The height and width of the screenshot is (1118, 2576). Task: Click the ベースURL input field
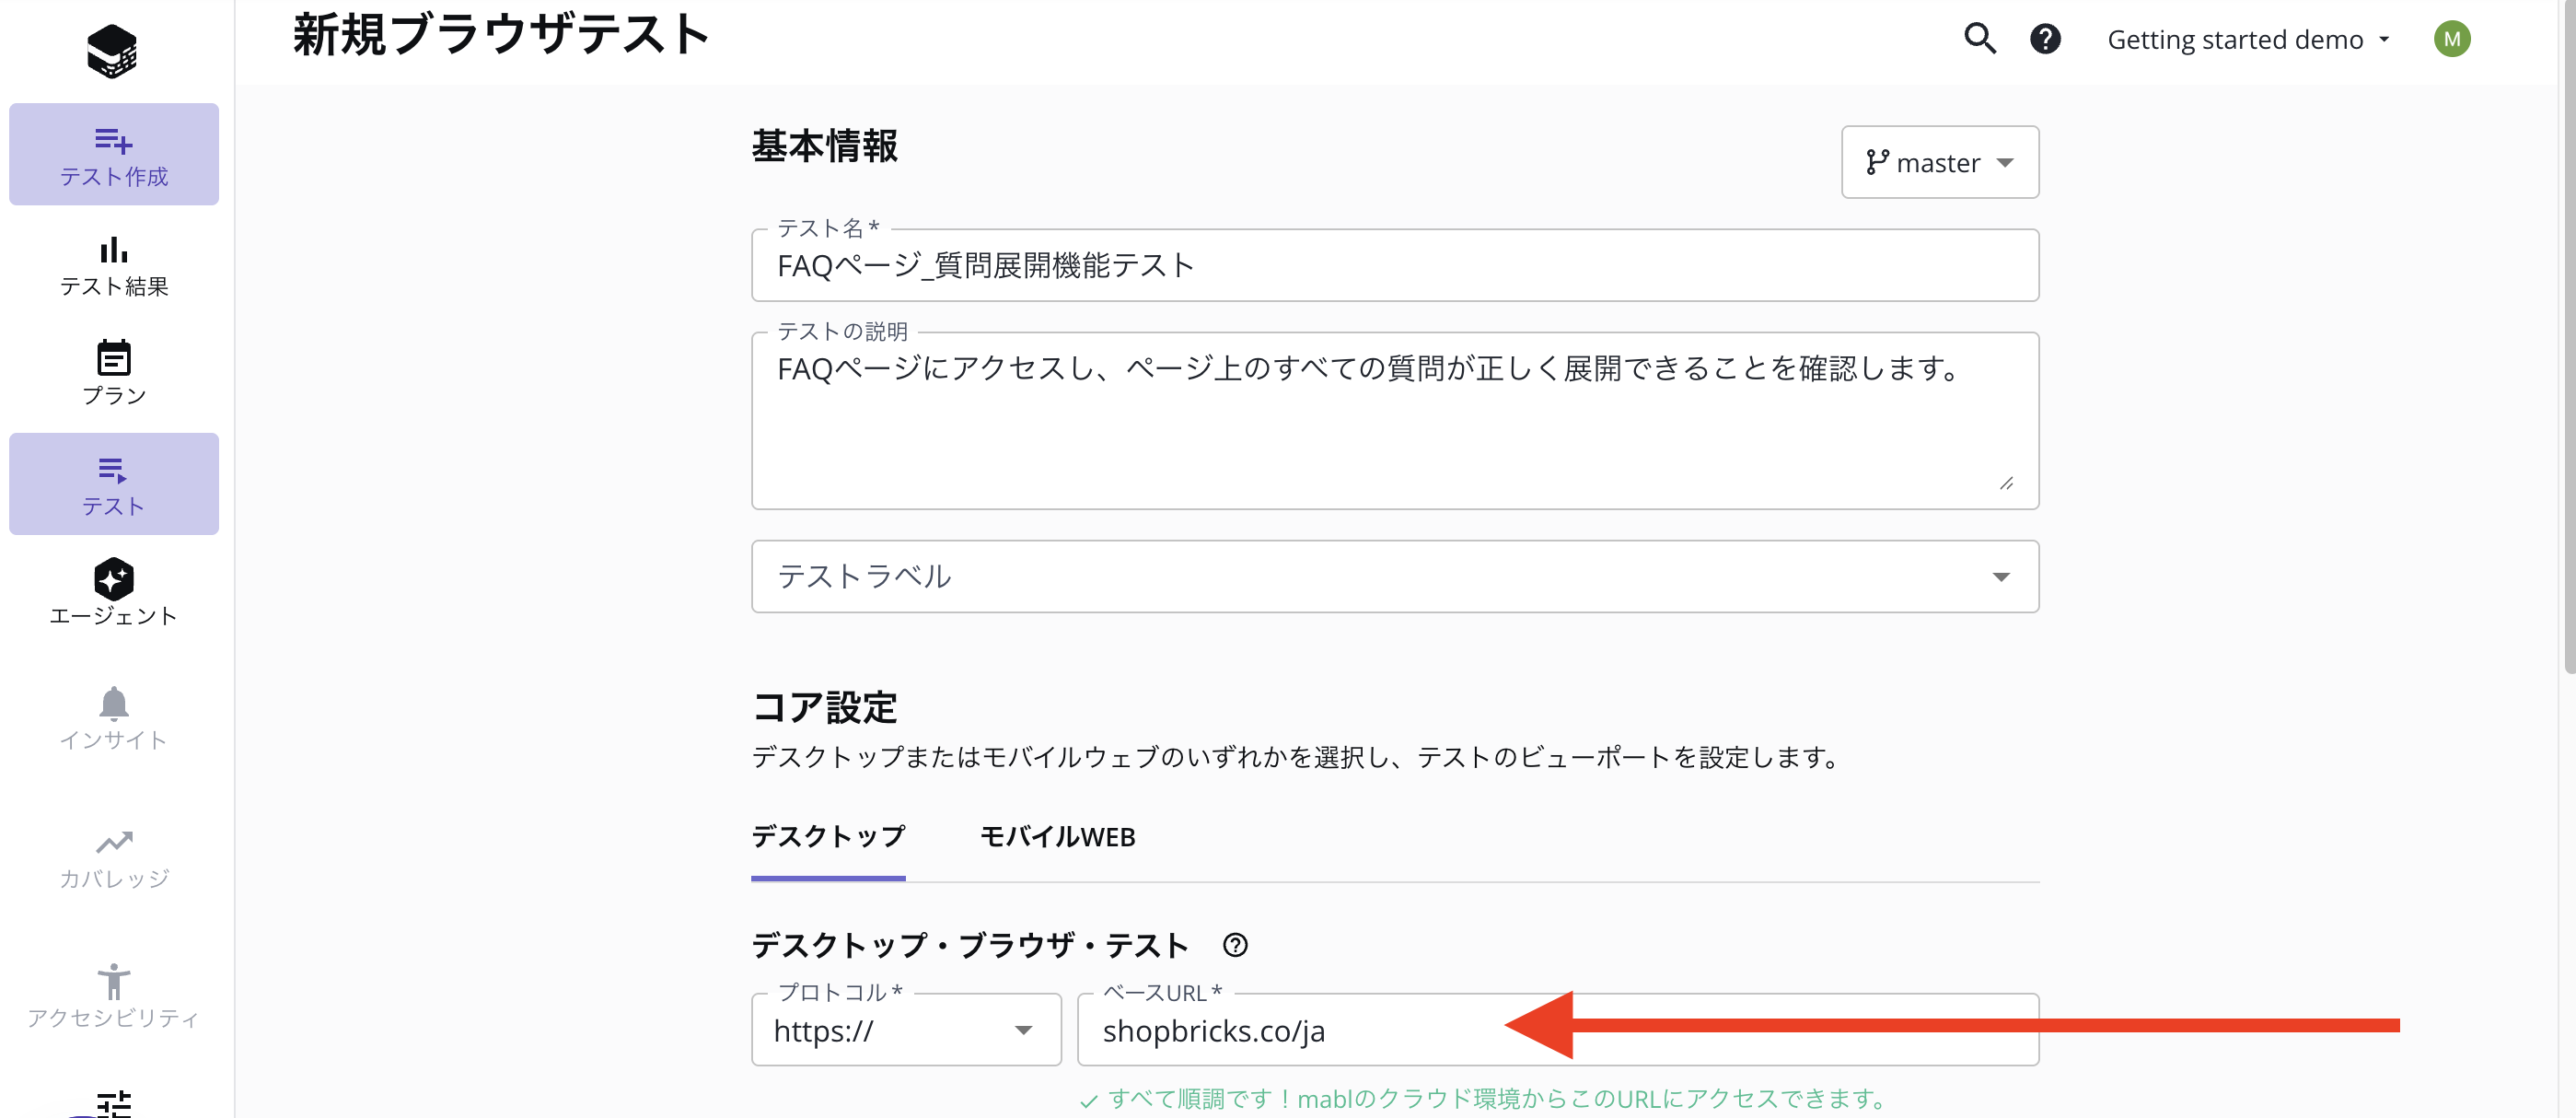(x=1558, y=1030)
